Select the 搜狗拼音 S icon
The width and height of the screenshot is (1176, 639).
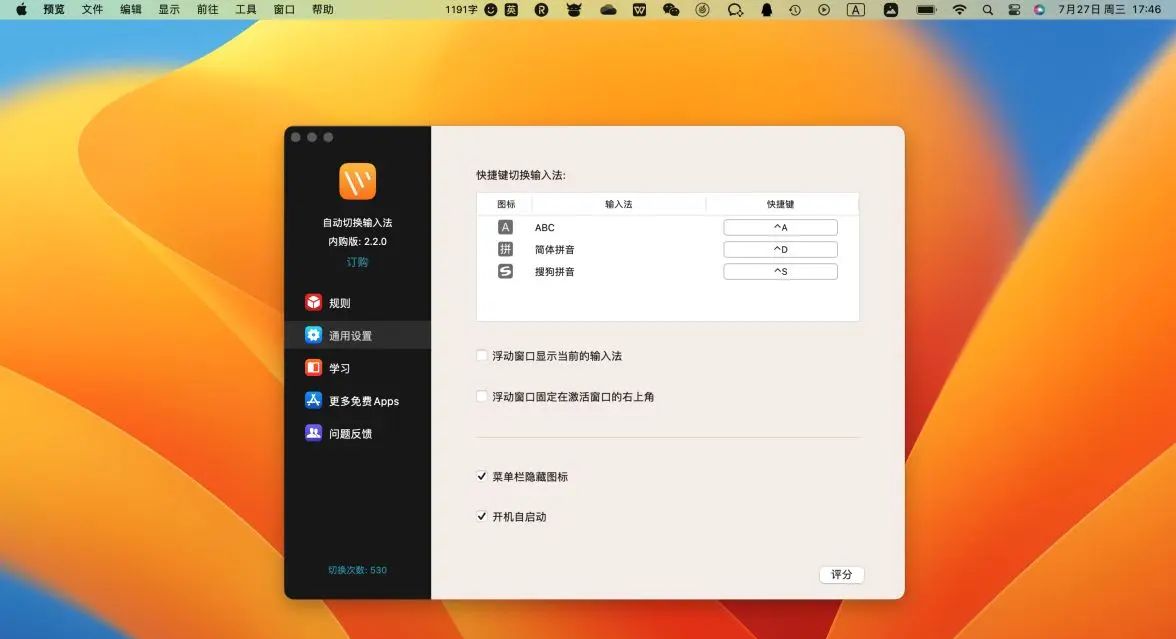[507, 271]
